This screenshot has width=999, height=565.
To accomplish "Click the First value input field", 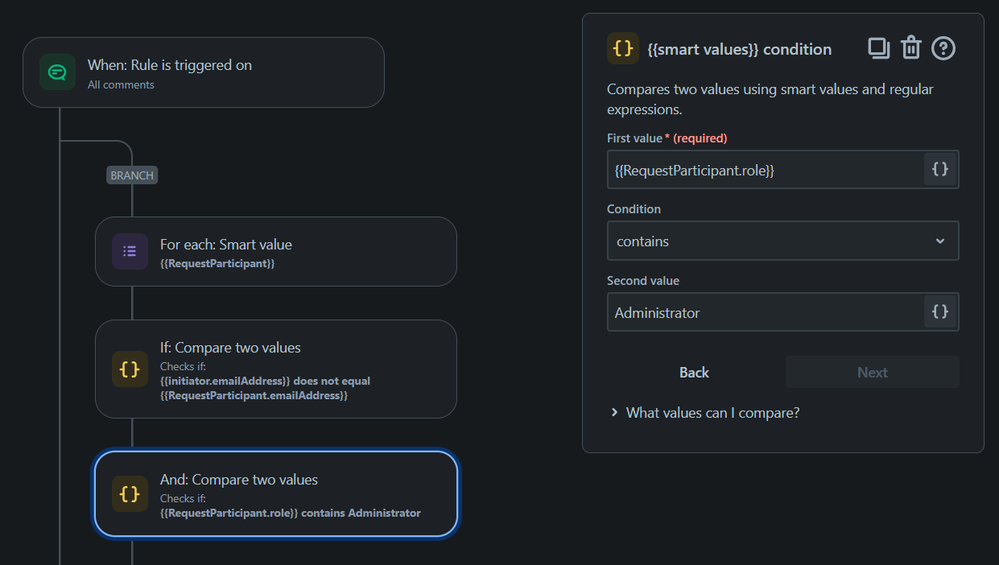I will pos(765,169).
